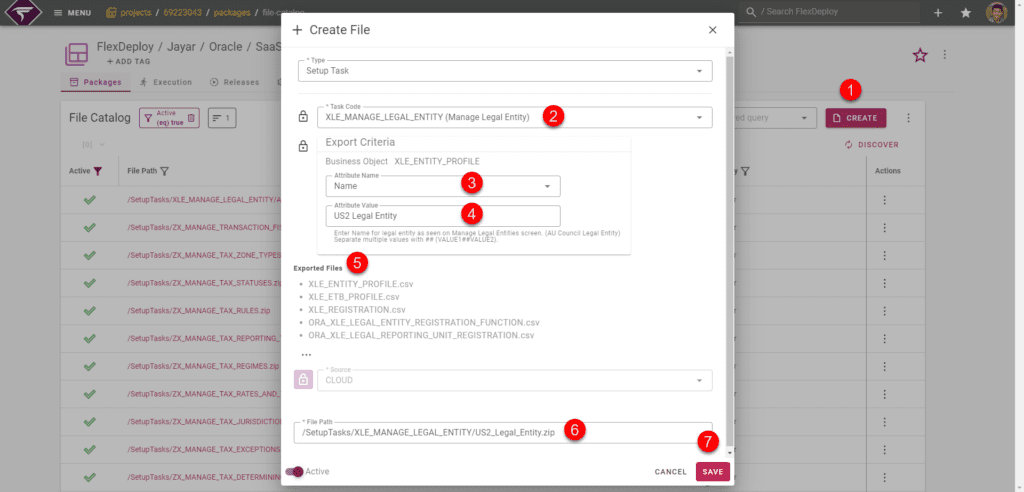
Task: Open Actions menu for ZX_MANAGE_TAX_RULES row
Action: pyautogui.click(x=885, y=311)
